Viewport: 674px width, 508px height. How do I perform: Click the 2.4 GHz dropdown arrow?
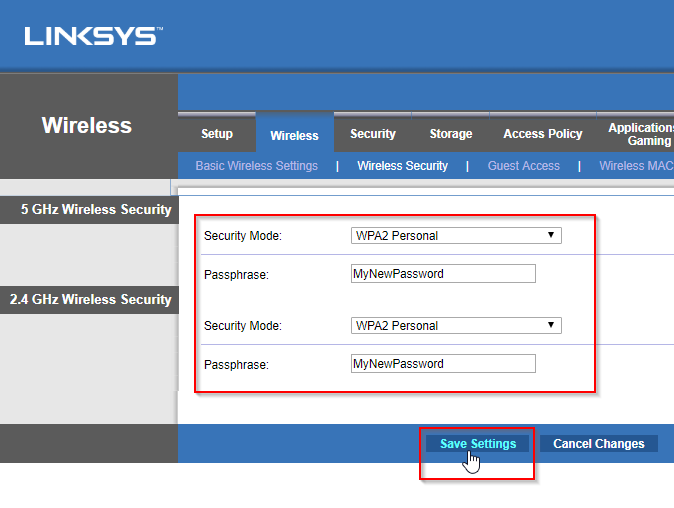coord(551,325)
